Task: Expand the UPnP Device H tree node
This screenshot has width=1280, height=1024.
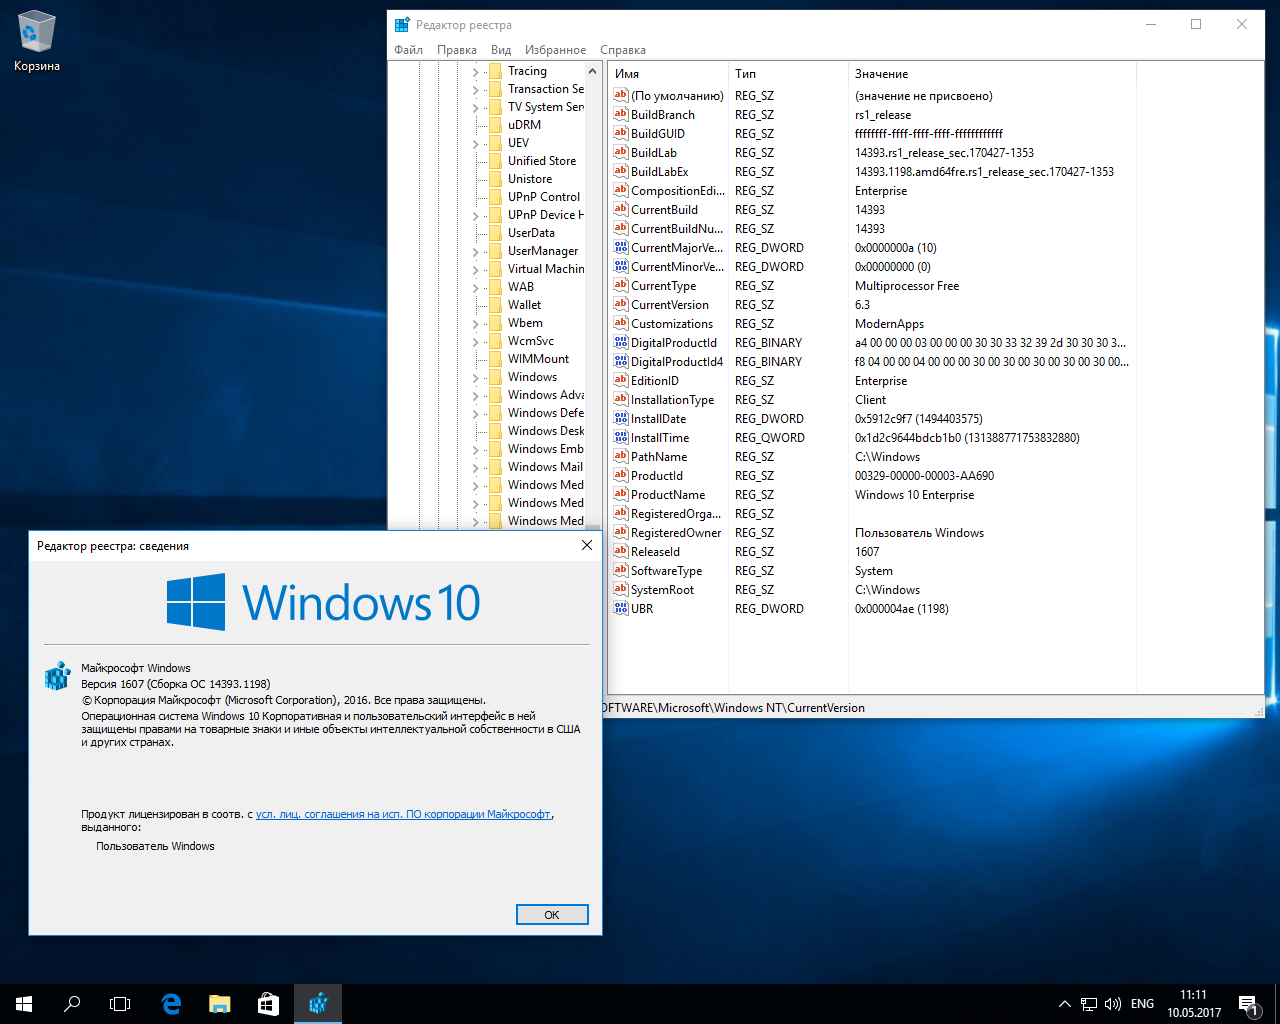Action: pyautogui.click(x=476, y=216)
